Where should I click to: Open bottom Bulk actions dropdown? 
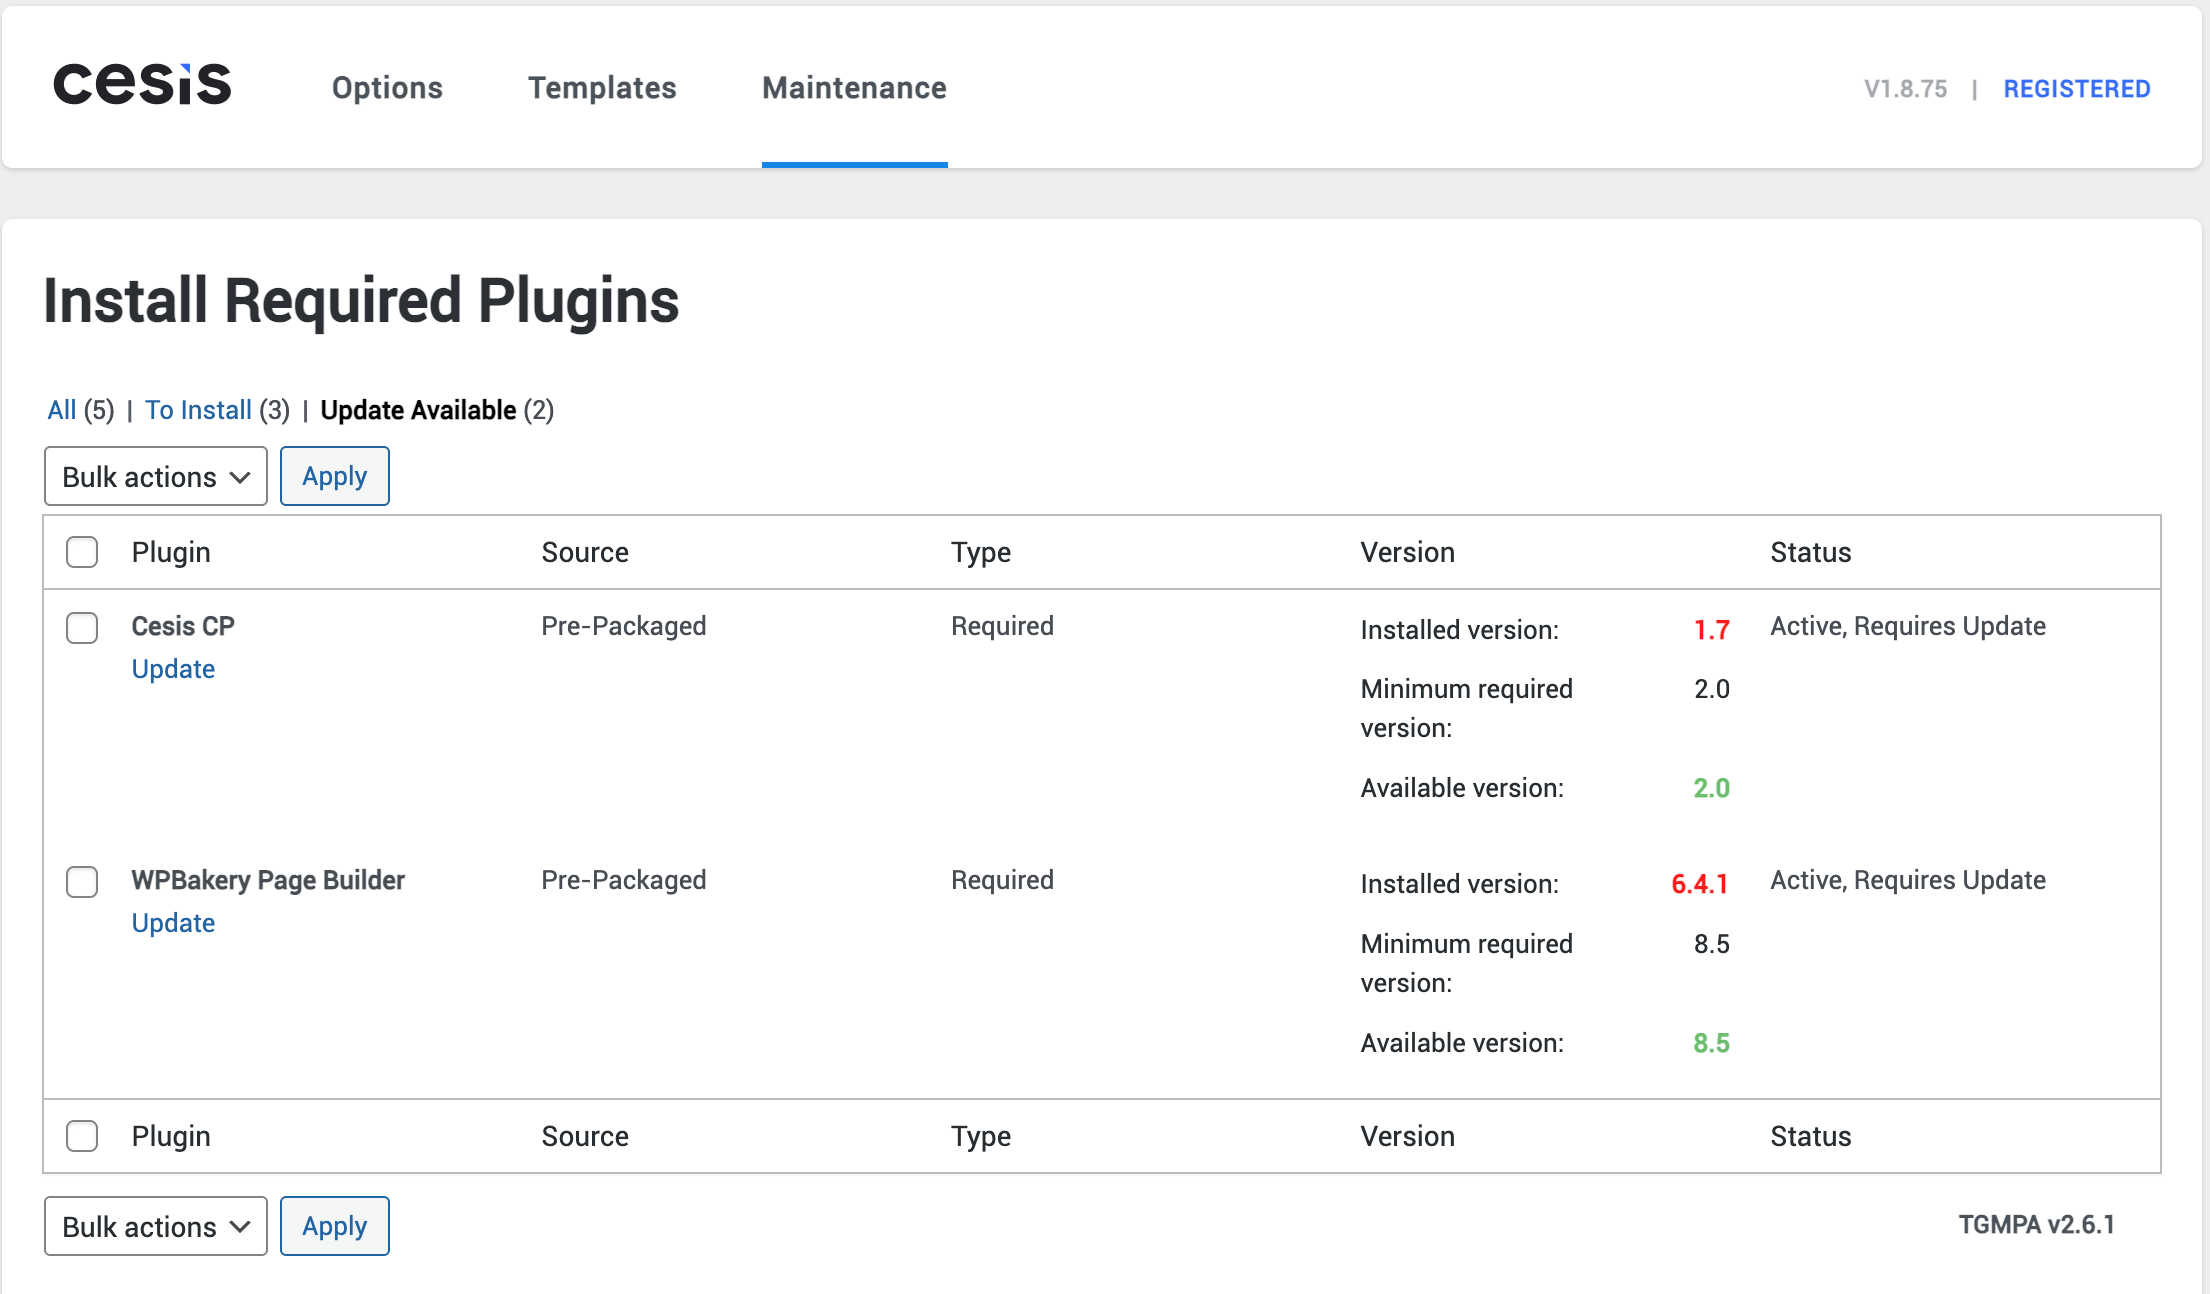point(155,1227)
